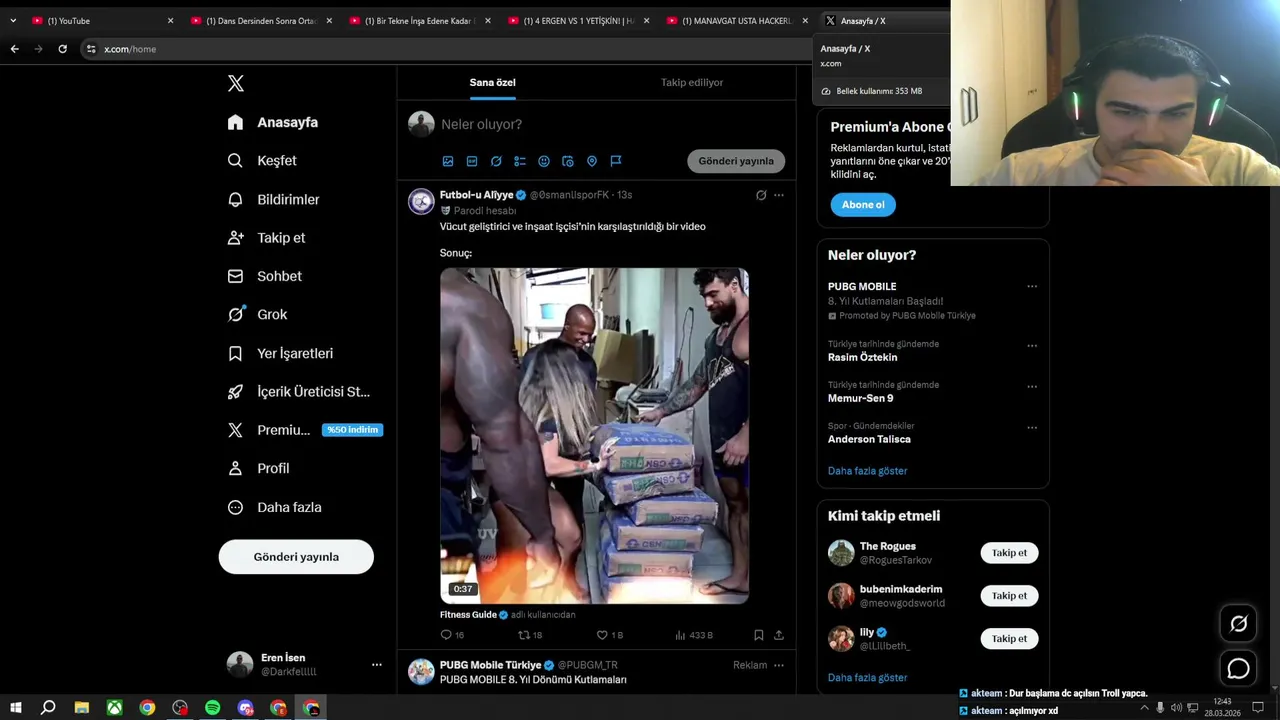Open Fitness Guide source link
The image size is (1280, 720).
[468, 615]
